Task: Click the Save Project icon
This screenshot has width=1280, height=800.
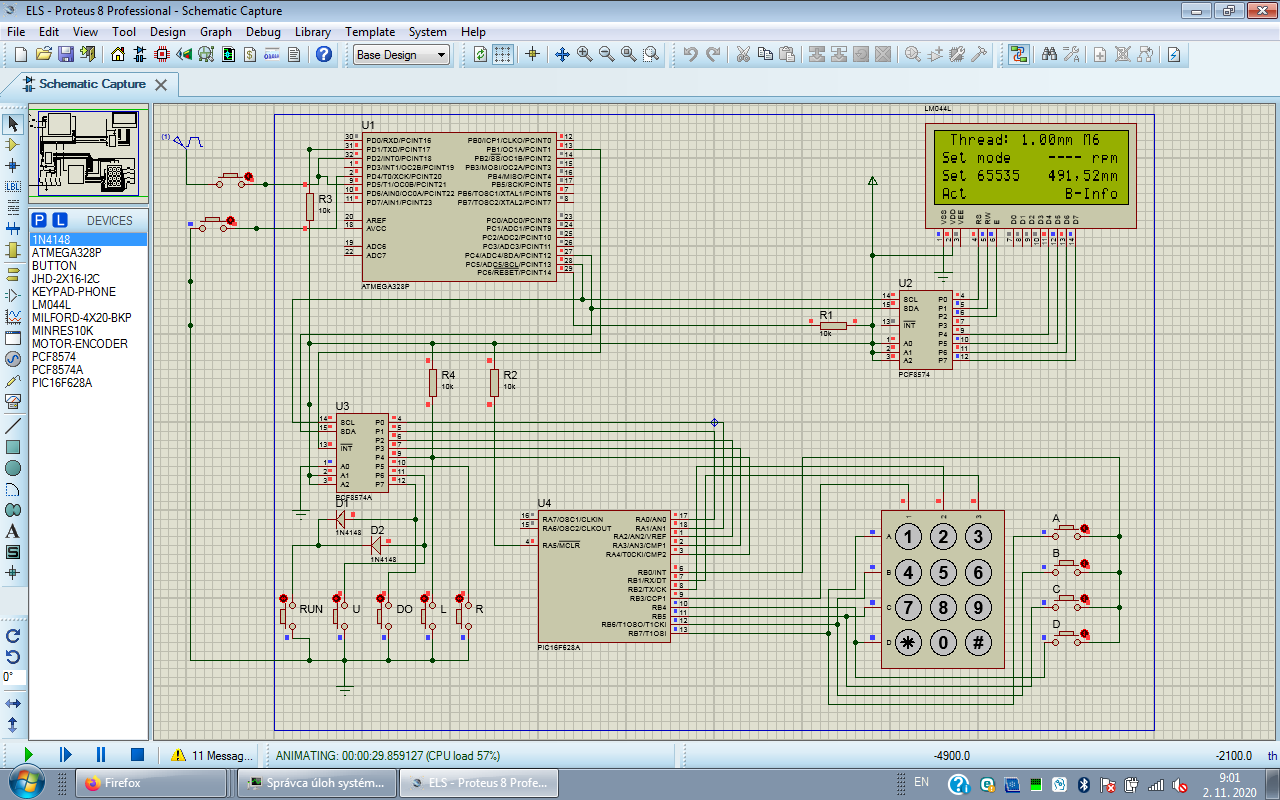Action: (x=65, y=54)
